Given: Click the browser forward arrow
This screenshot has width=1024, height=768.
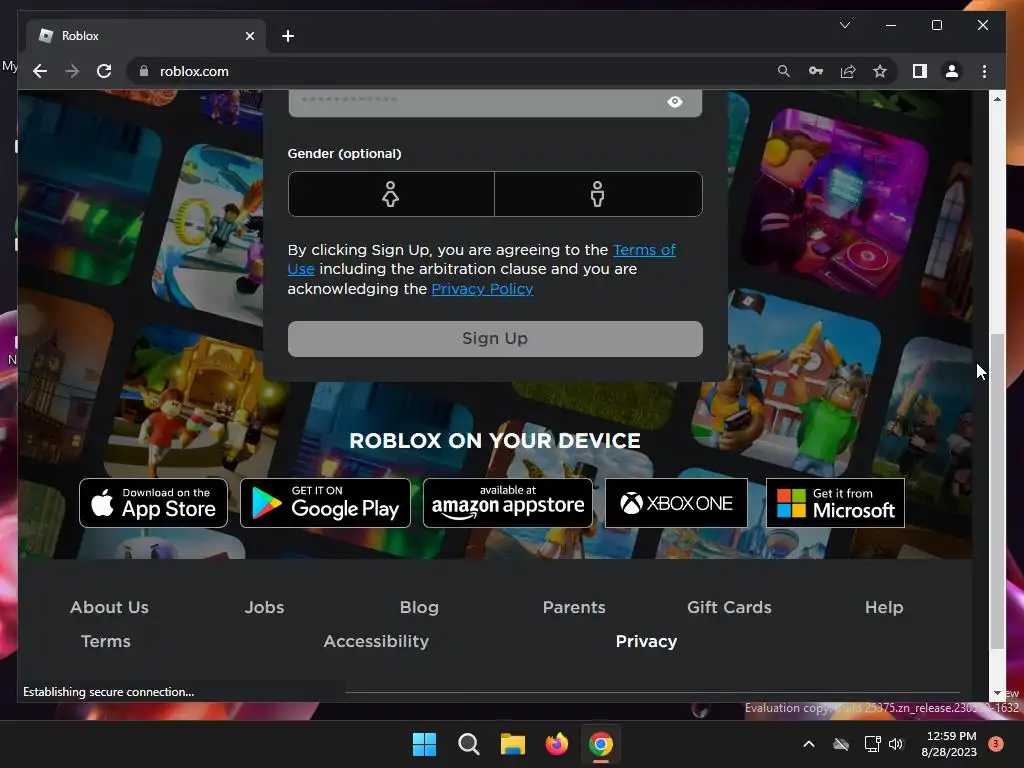Looking at the screenshot, I should click(72, 71).
